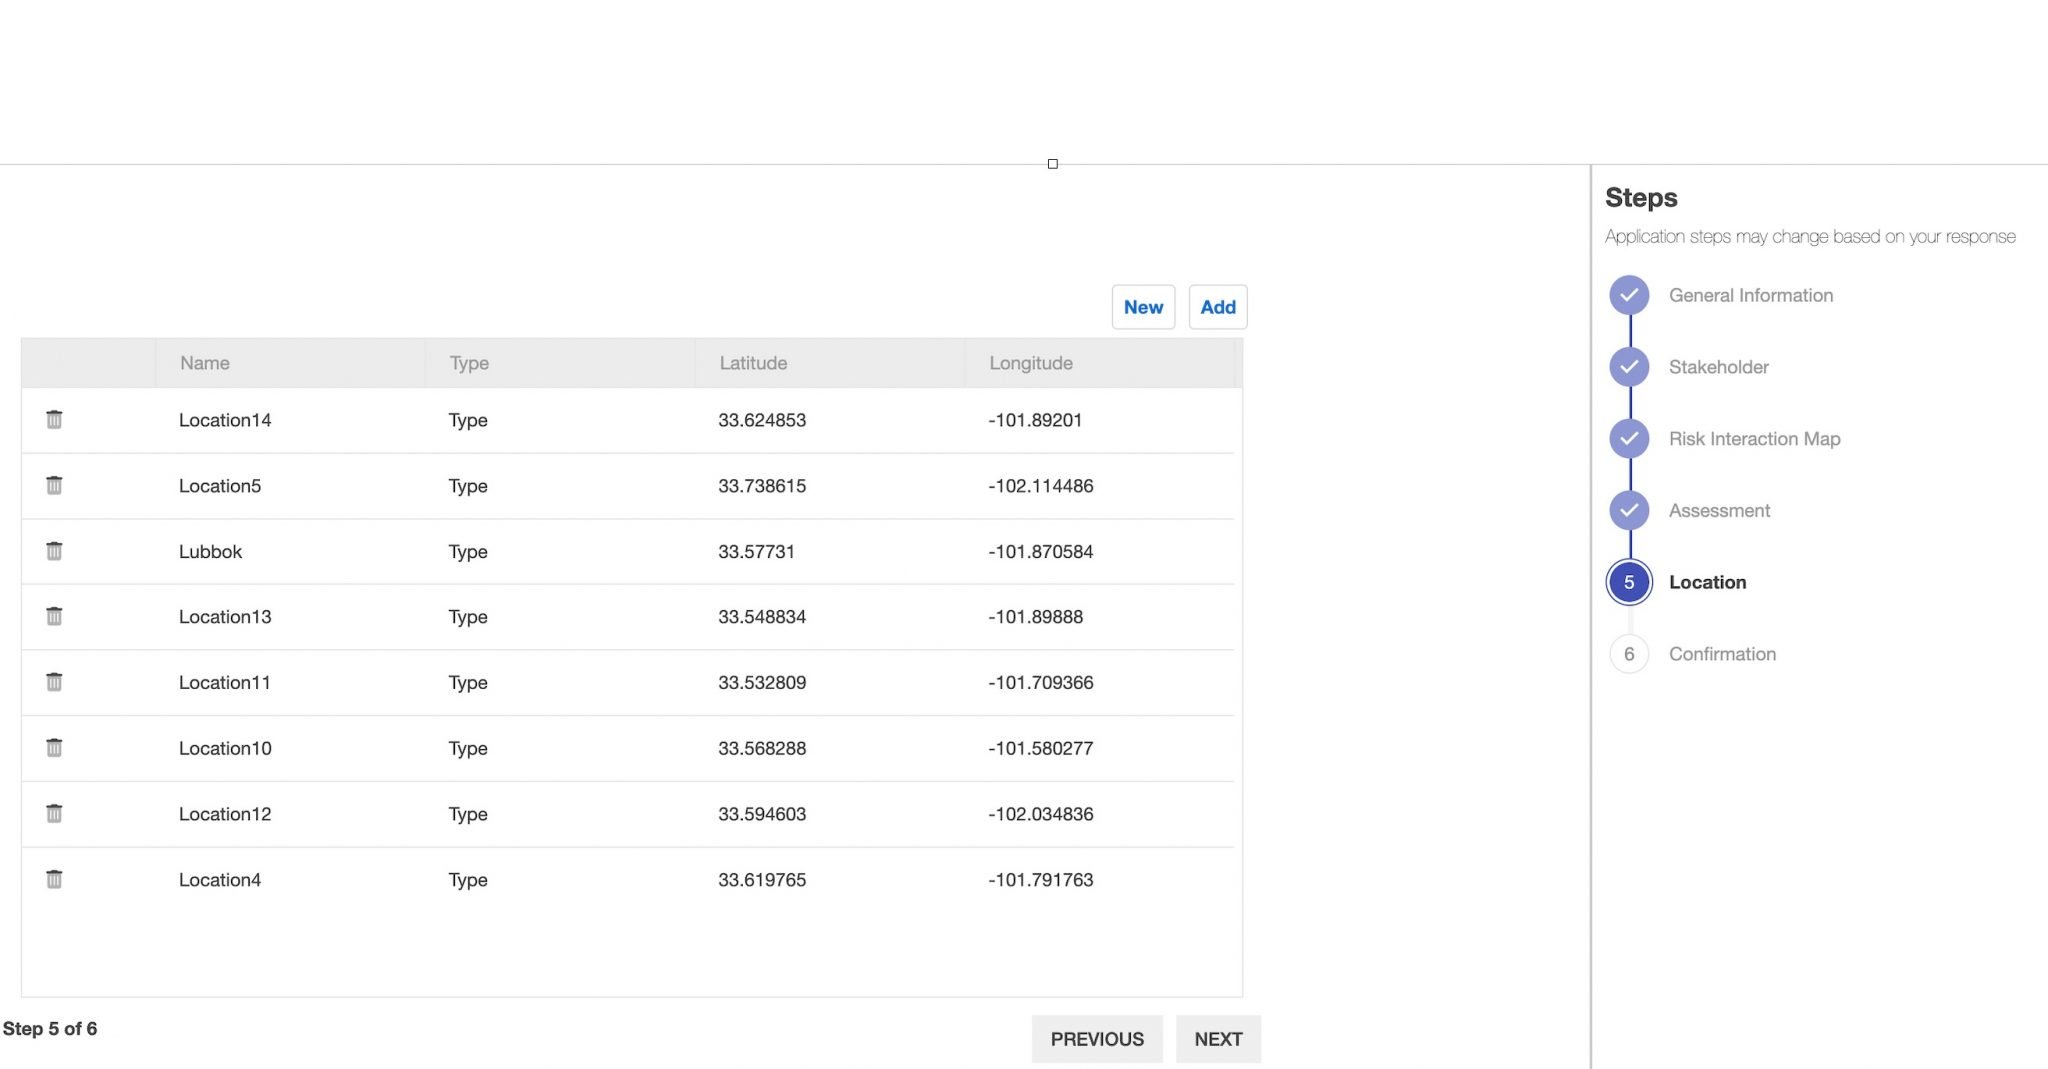
Task: Select the Location13 name cell
Action: [x=225, y=617]
